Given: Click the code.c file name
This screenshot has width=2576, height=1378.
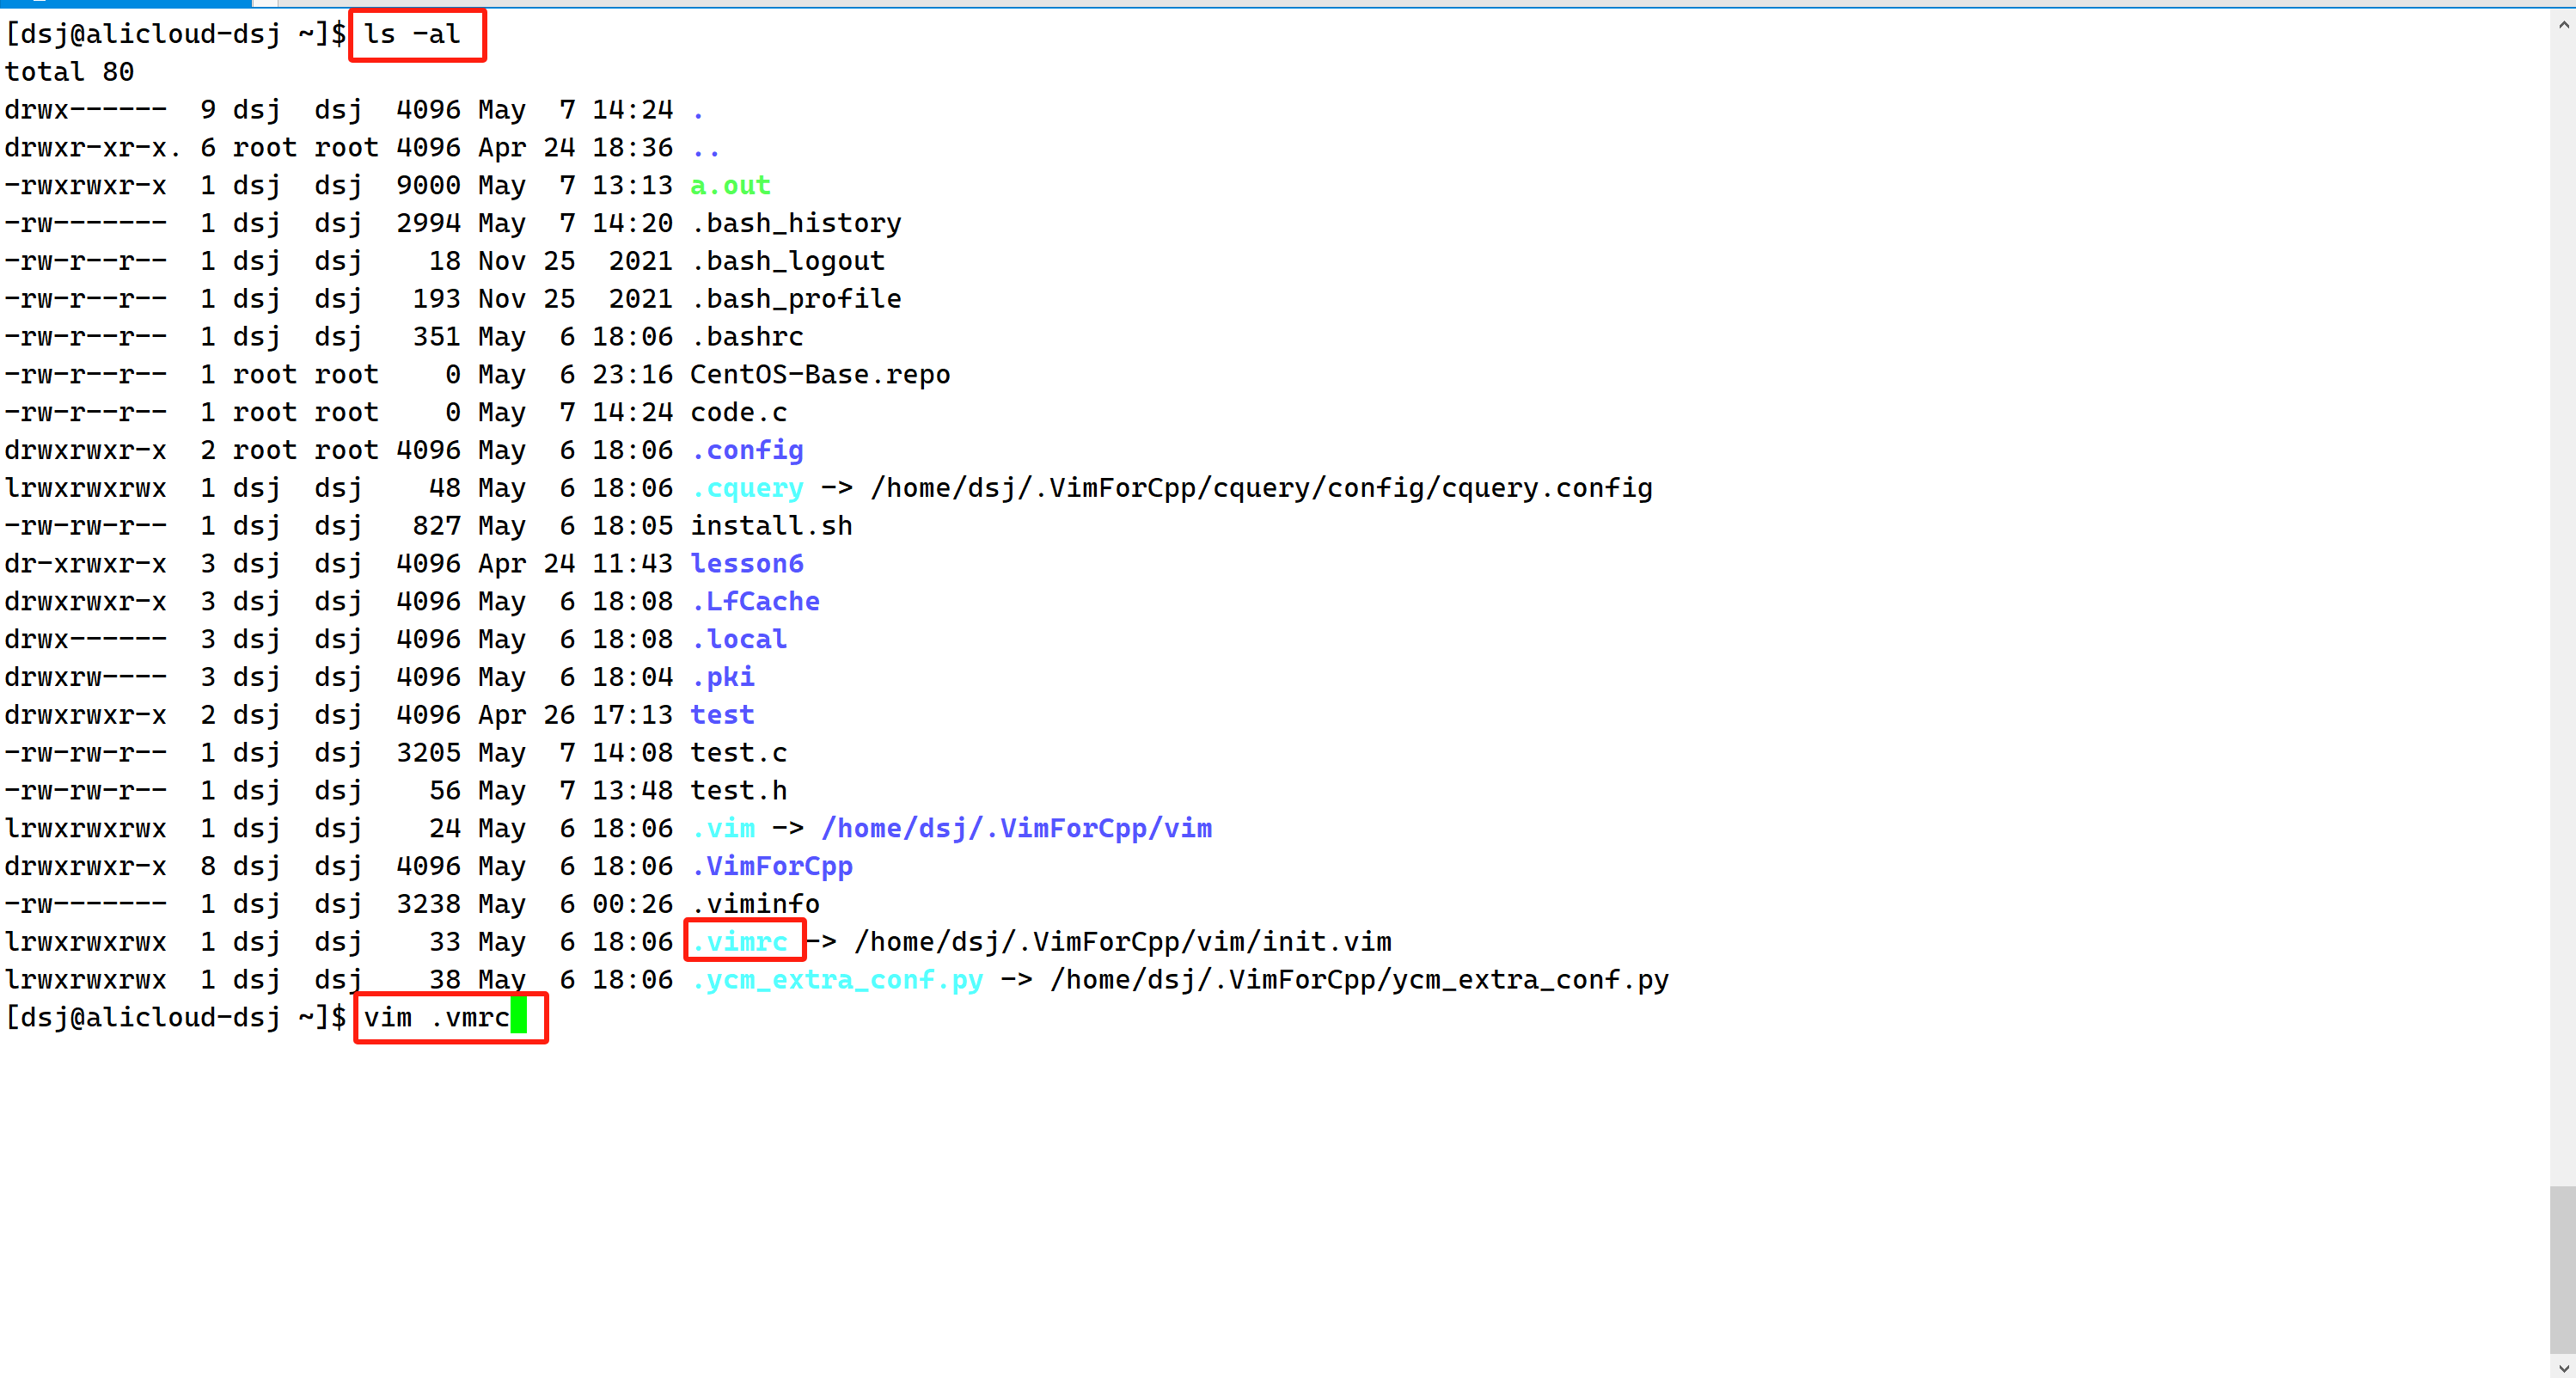Looking at the screenshot, I should (739, 412).
